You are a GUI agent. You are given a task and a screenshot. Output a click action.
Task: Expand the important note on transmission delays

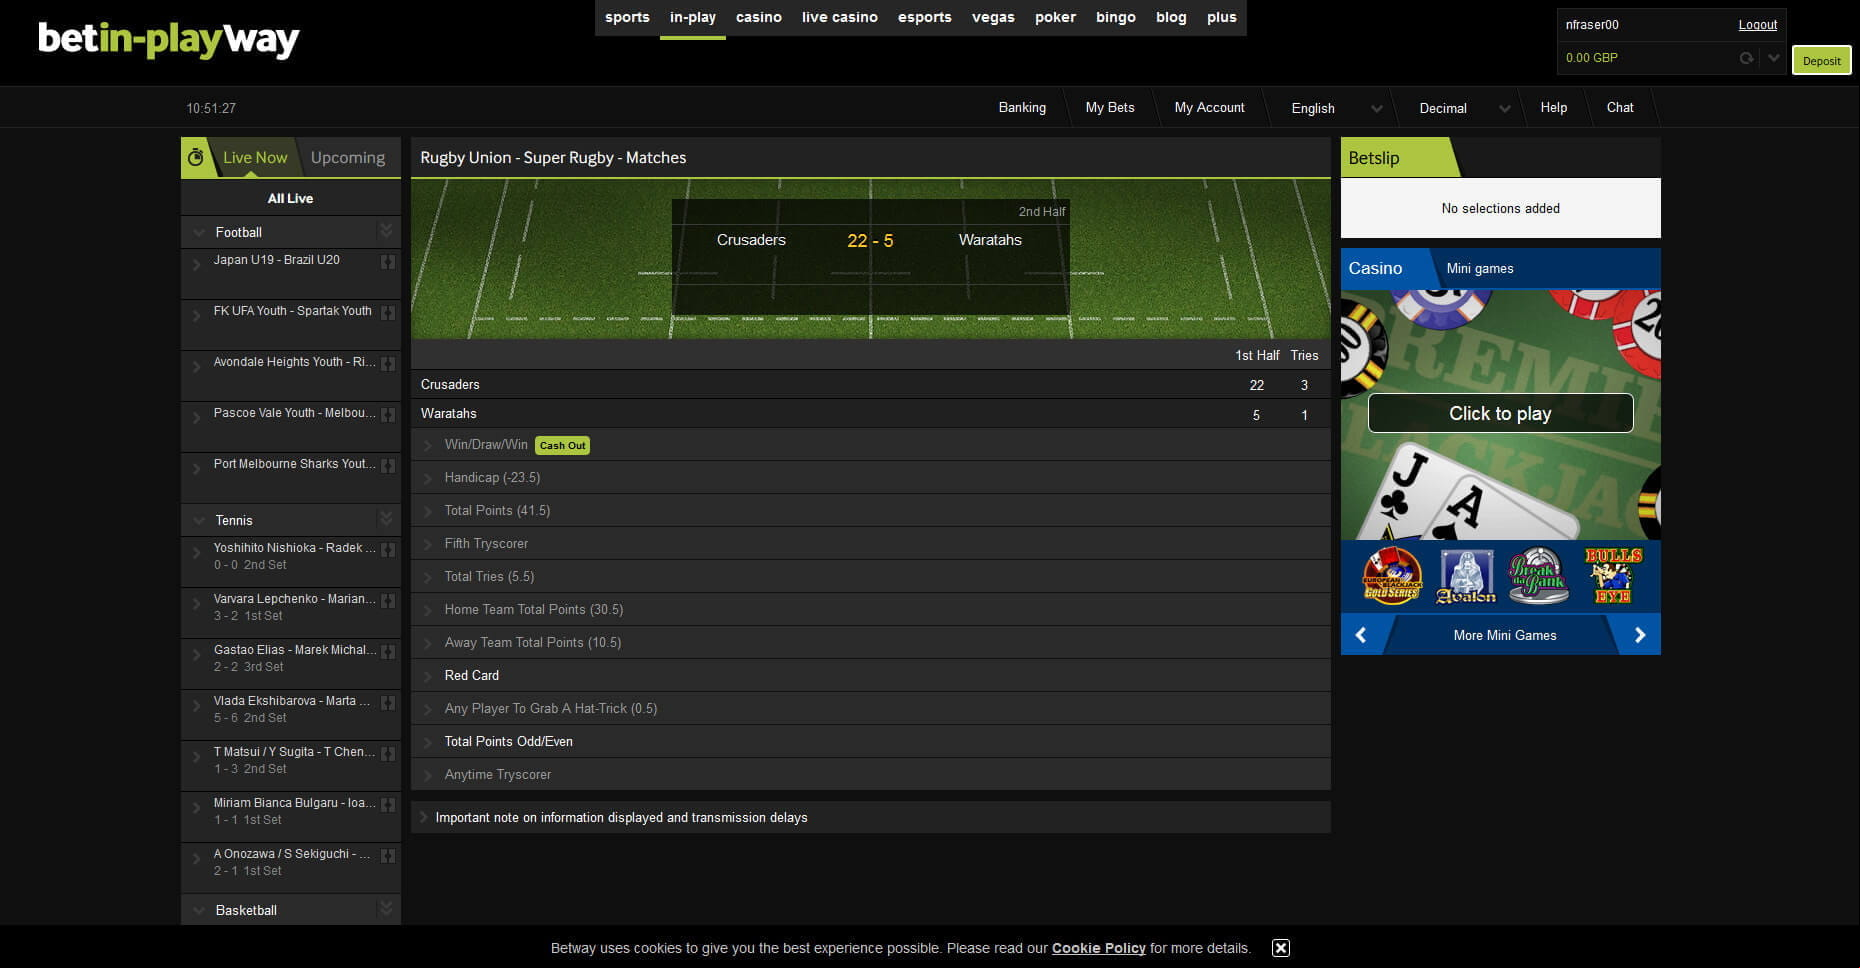[x=870, y=818]
